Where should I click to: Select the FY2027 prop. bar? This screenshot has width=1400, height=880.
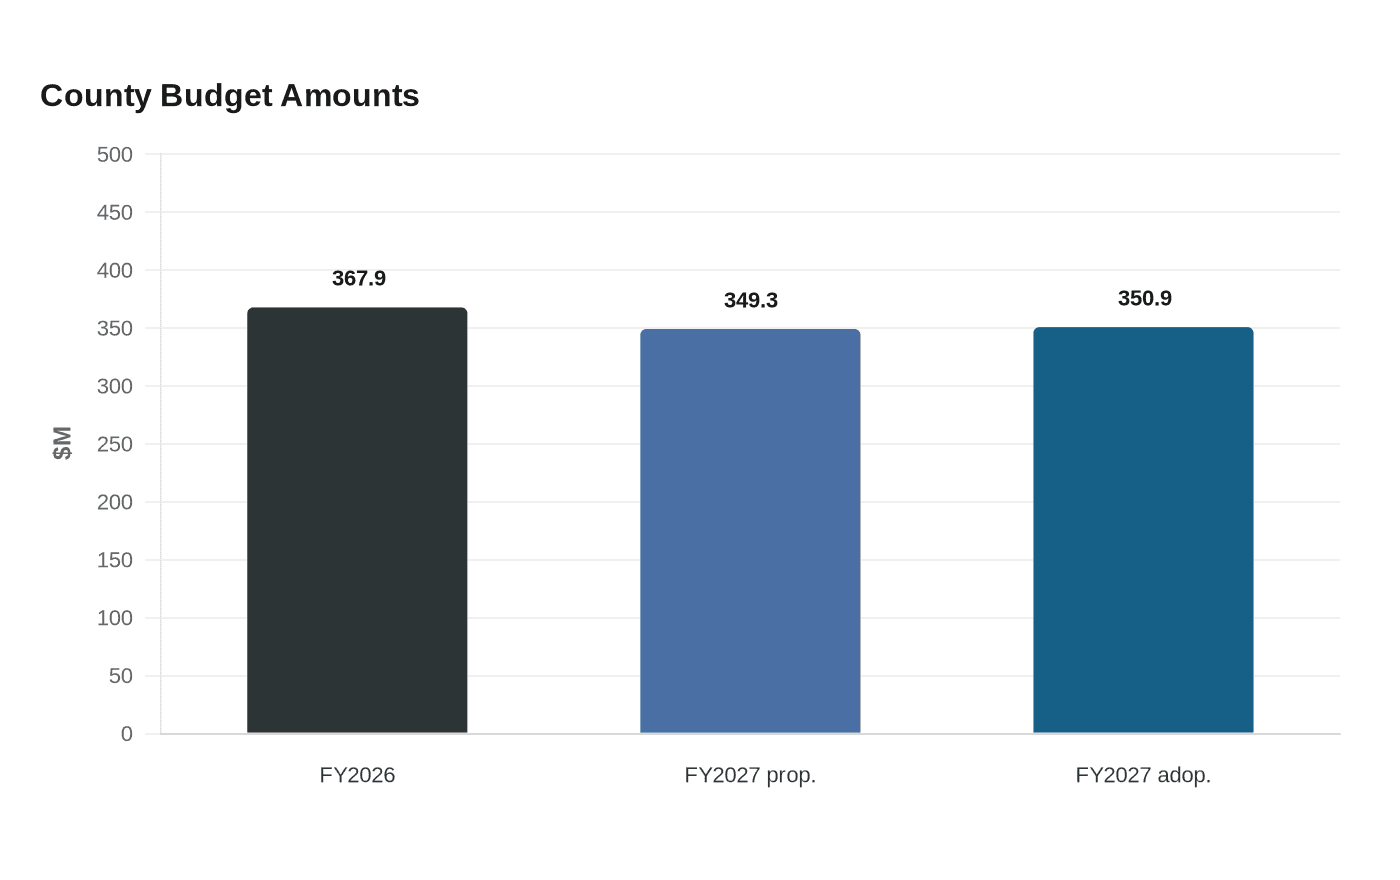point(750,531)
